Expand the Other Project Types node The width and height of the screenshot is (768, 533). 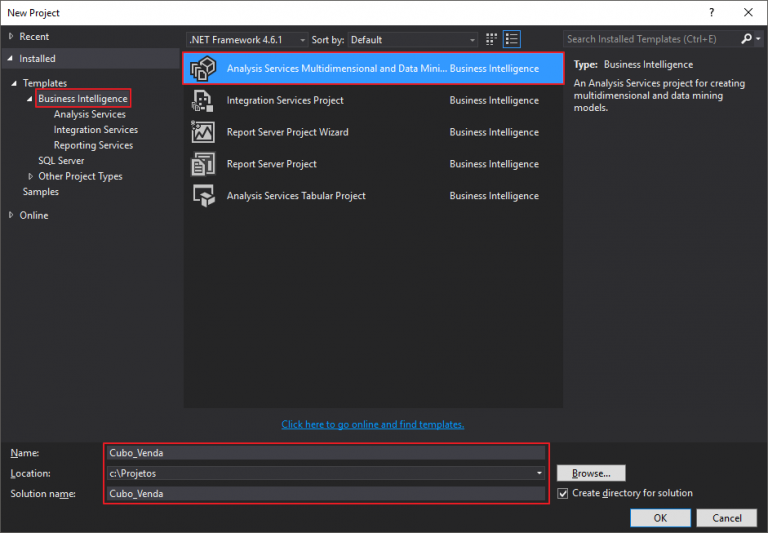(30, 176)
